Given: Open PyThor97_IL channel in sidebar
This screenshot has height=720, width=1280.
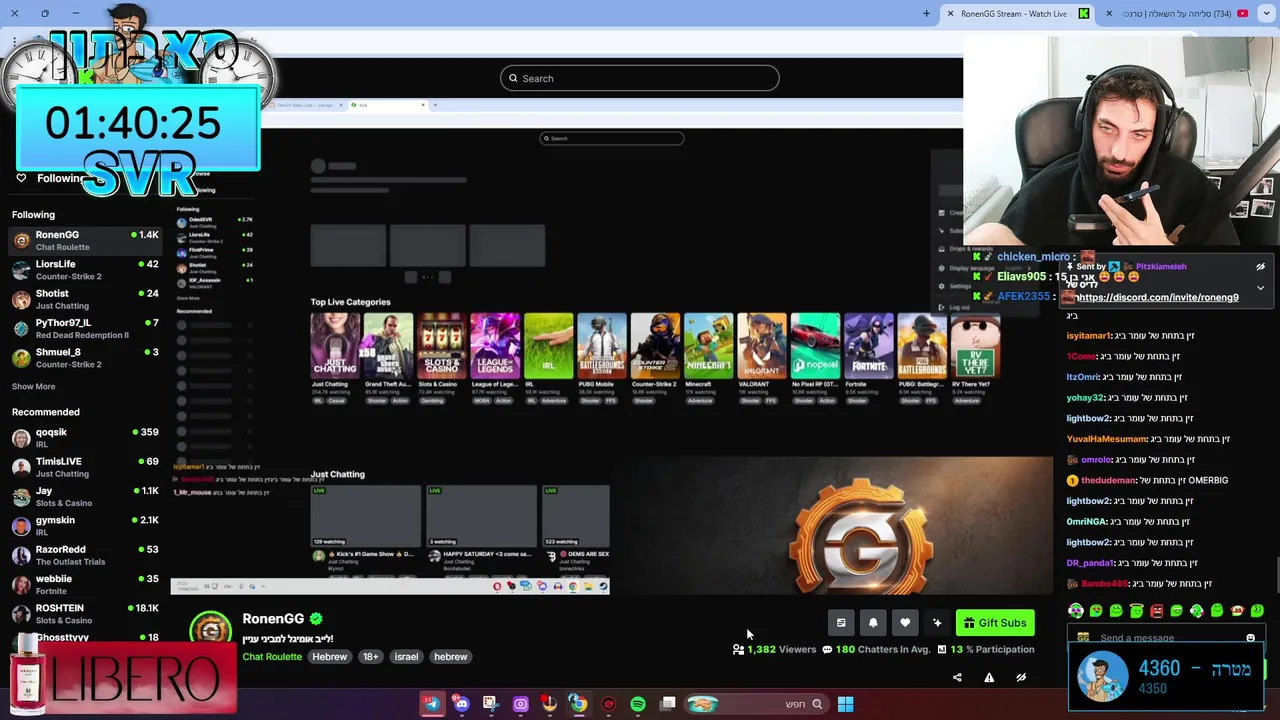Looking at the screenshot, I should (x=85, y=328).
